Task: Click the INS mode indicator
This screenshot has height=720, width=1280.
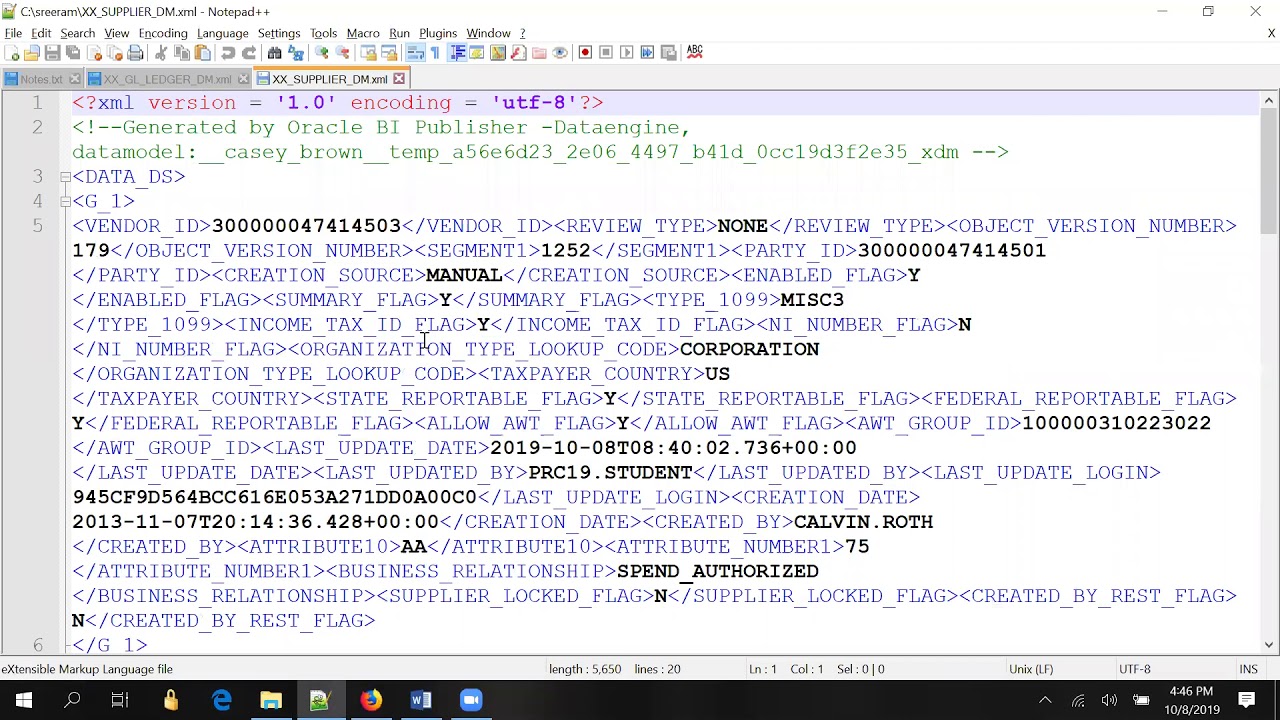Action: [x=1249, y=669]
